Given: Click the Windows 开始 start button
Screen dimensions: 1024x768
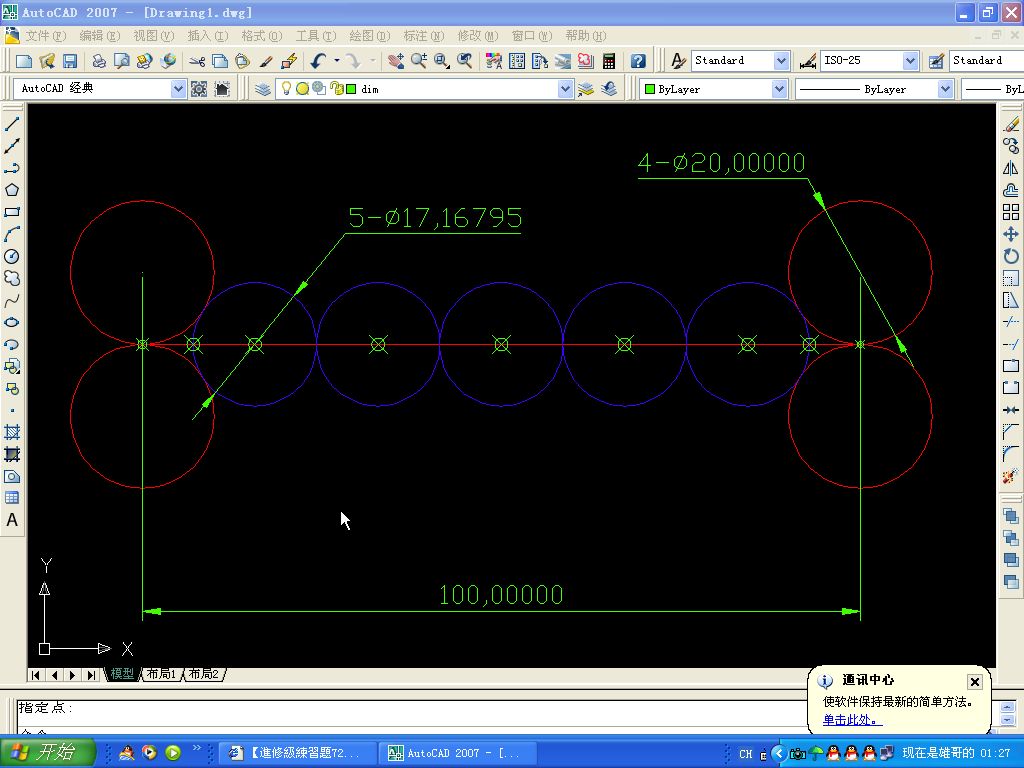Looking at the screenshot, I should click(x=48, y=753).
